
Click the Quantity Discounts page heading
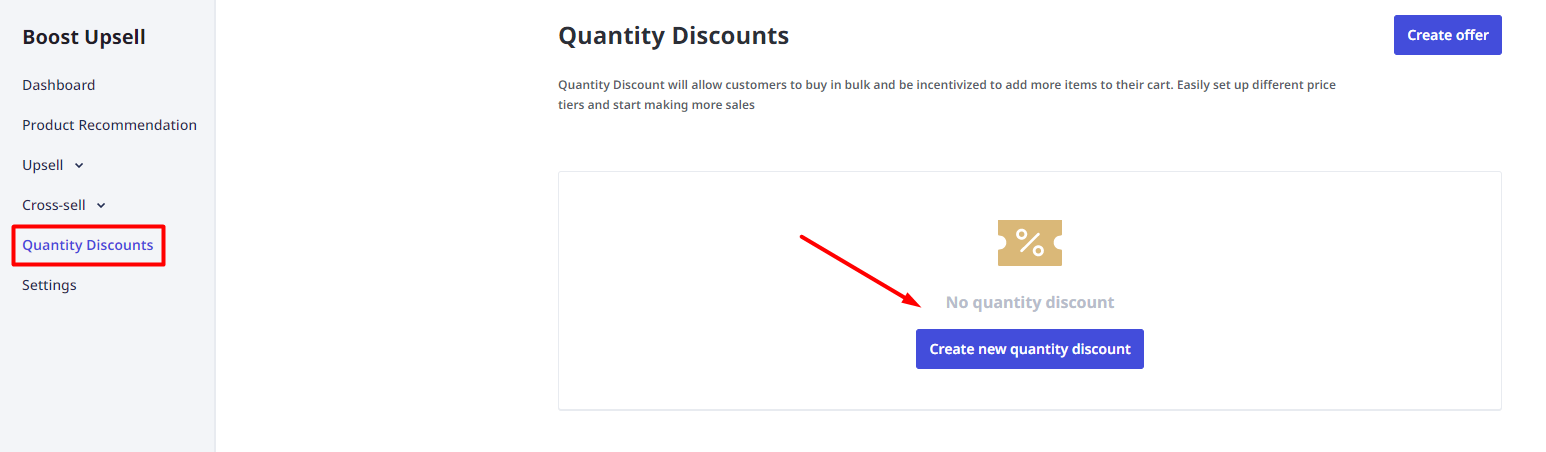pyautogui.click(x=673, y=36)
